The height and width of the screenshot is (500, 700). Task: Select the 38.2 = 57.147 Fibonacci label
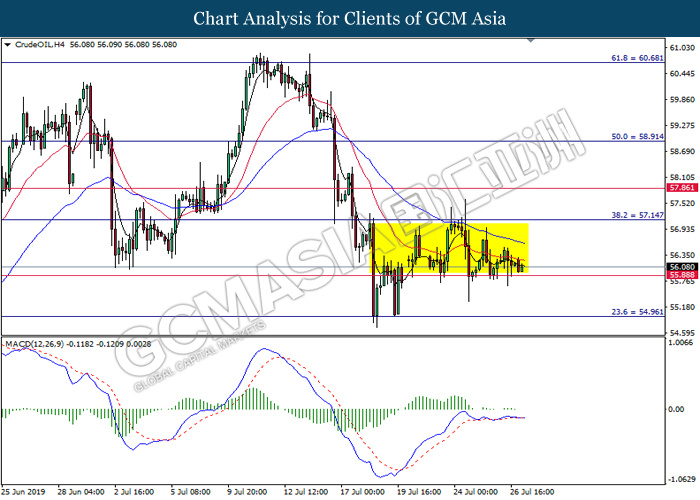637,215
